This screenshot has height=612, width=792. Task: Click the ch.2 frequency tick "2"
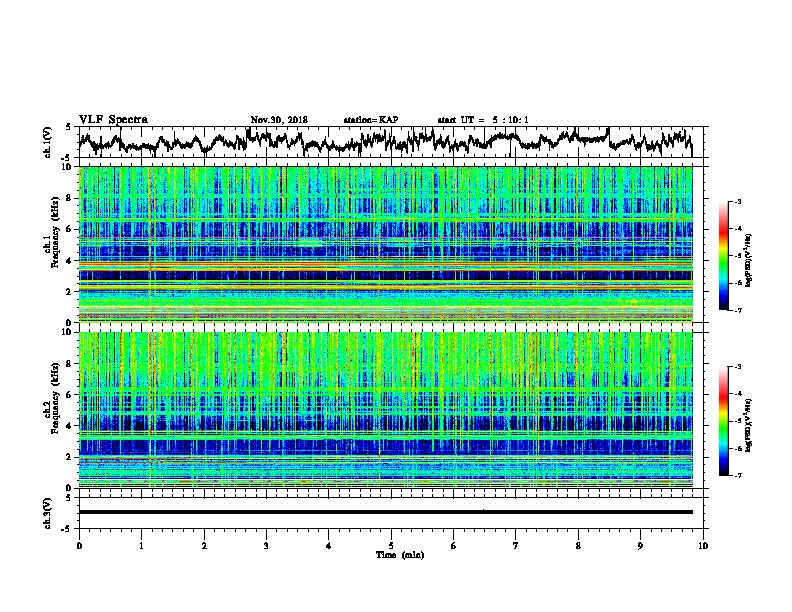pos(70,457)
